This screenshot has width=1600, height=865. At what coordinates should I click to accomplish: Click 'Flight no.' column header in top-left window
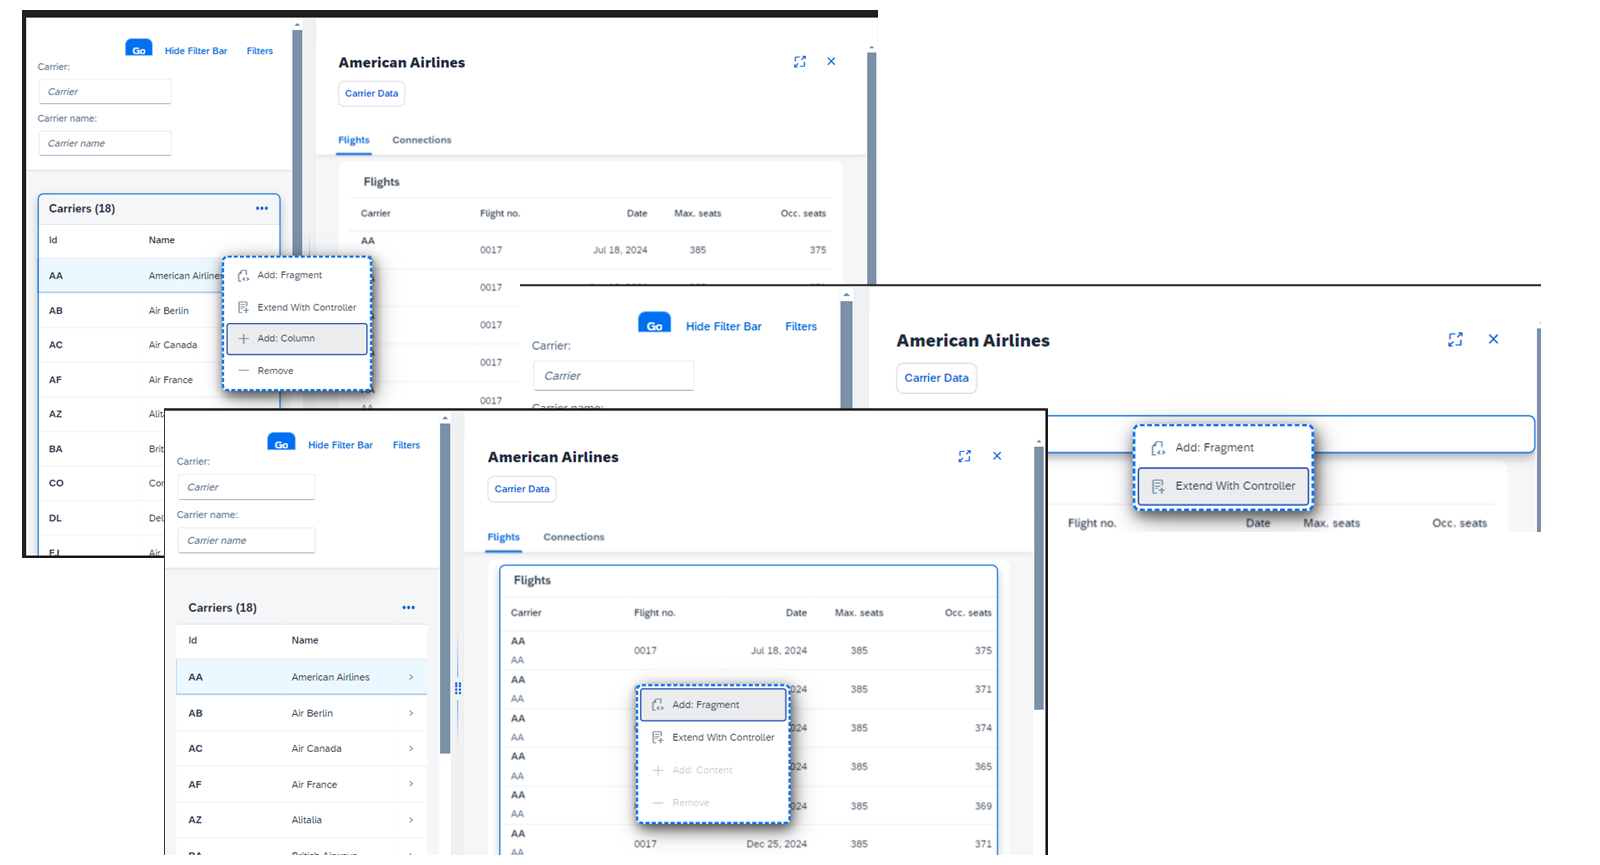tap(500, 213)
